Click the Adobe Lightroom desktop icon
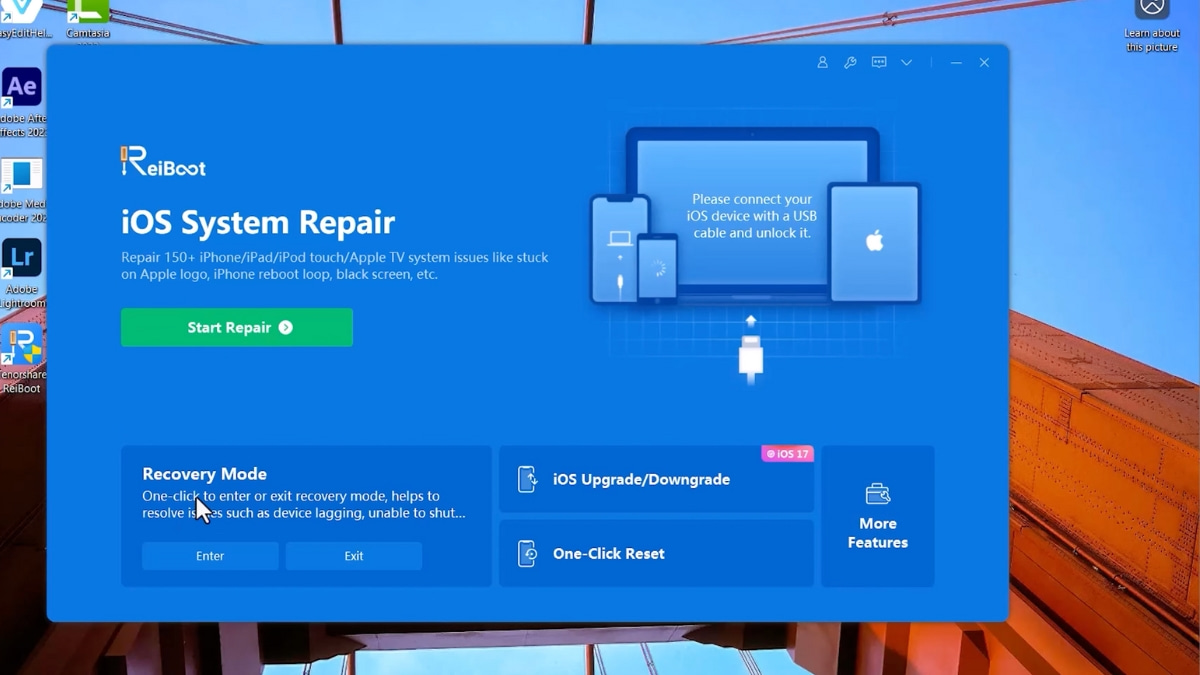 [x=21, y=274]
